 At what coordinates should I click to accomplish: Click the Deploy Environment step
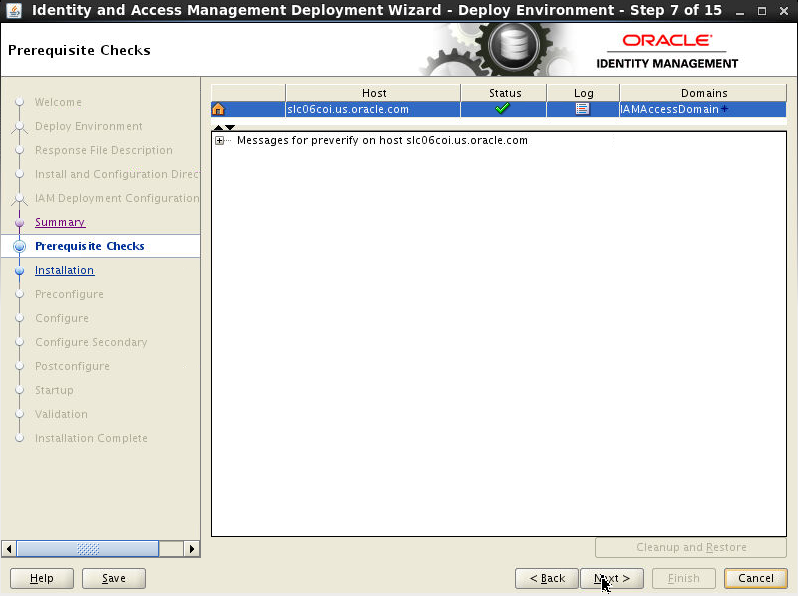(x=89, y=126)
